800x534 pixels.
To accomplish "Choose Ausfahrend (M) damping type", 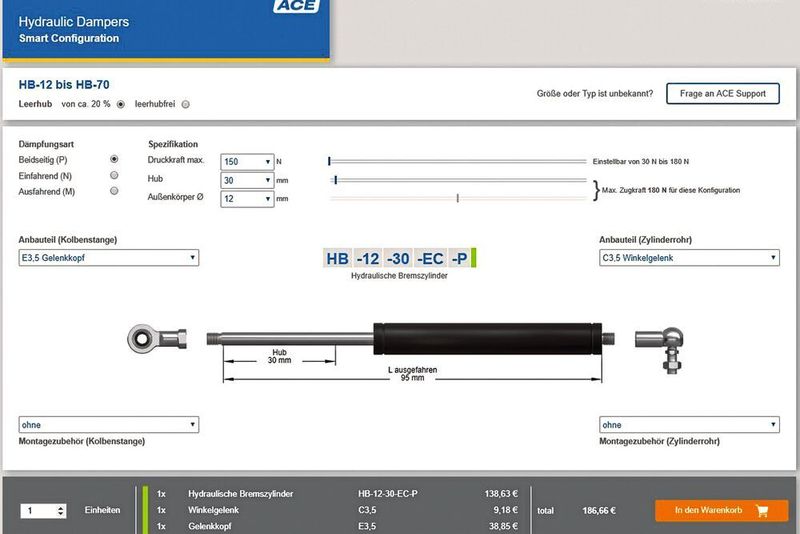I will click(114, 191).
